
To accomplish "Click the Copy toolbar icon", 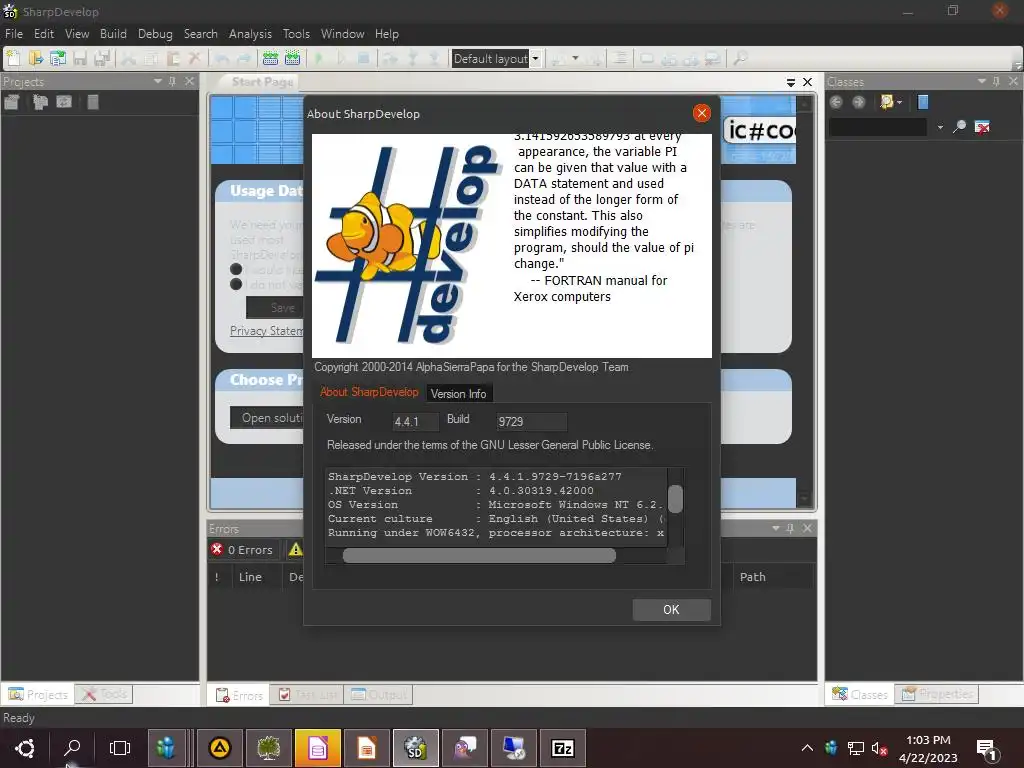I will [150, 59].
